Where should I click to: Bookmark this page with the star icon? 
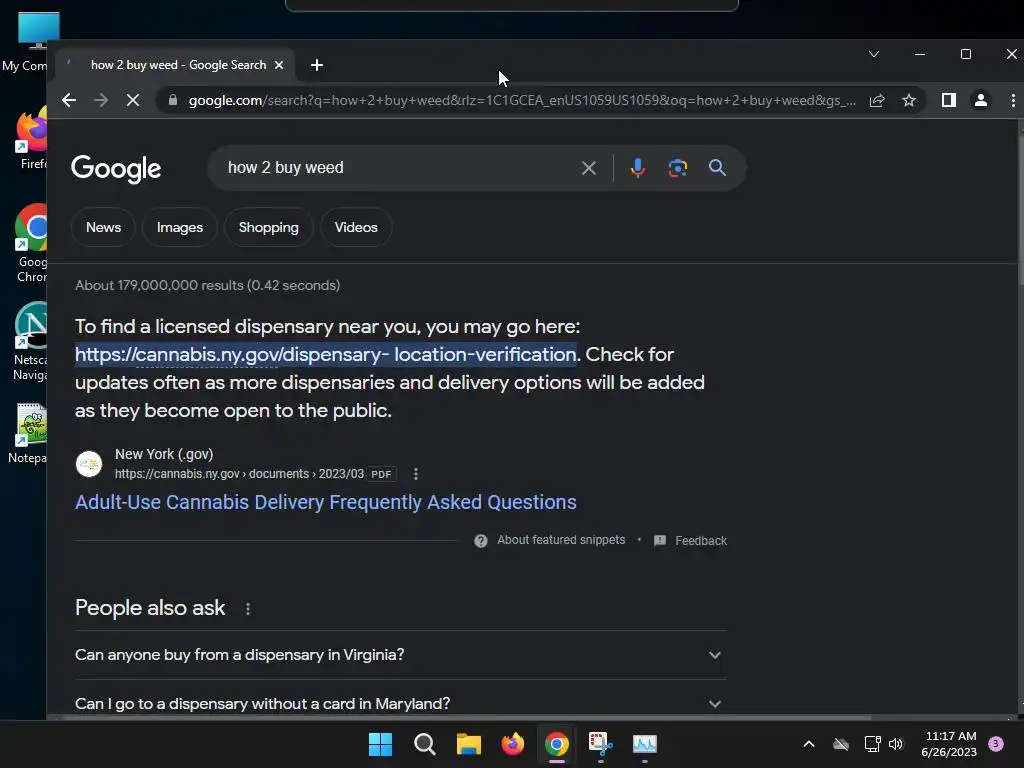coord(908,100)
